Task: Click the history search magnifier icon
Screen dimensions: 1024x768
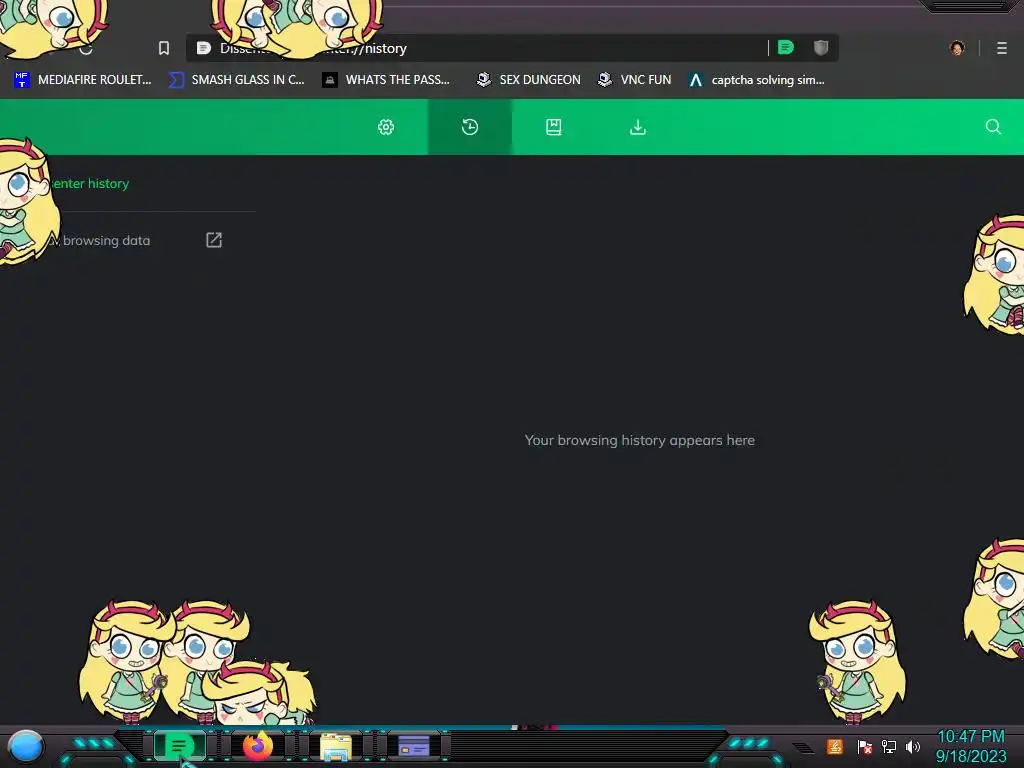Action: coord(993,127)
